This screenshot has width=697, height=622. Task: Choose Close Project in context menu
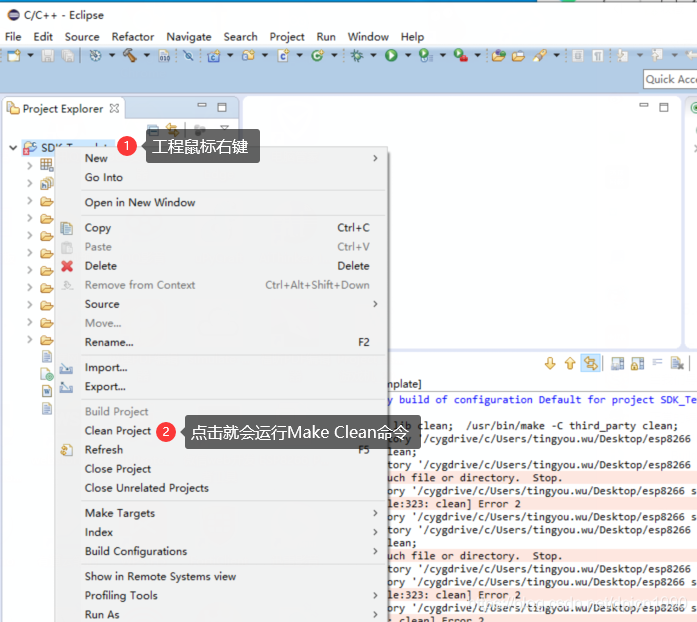pyautogui.click(x=118, y=469)
